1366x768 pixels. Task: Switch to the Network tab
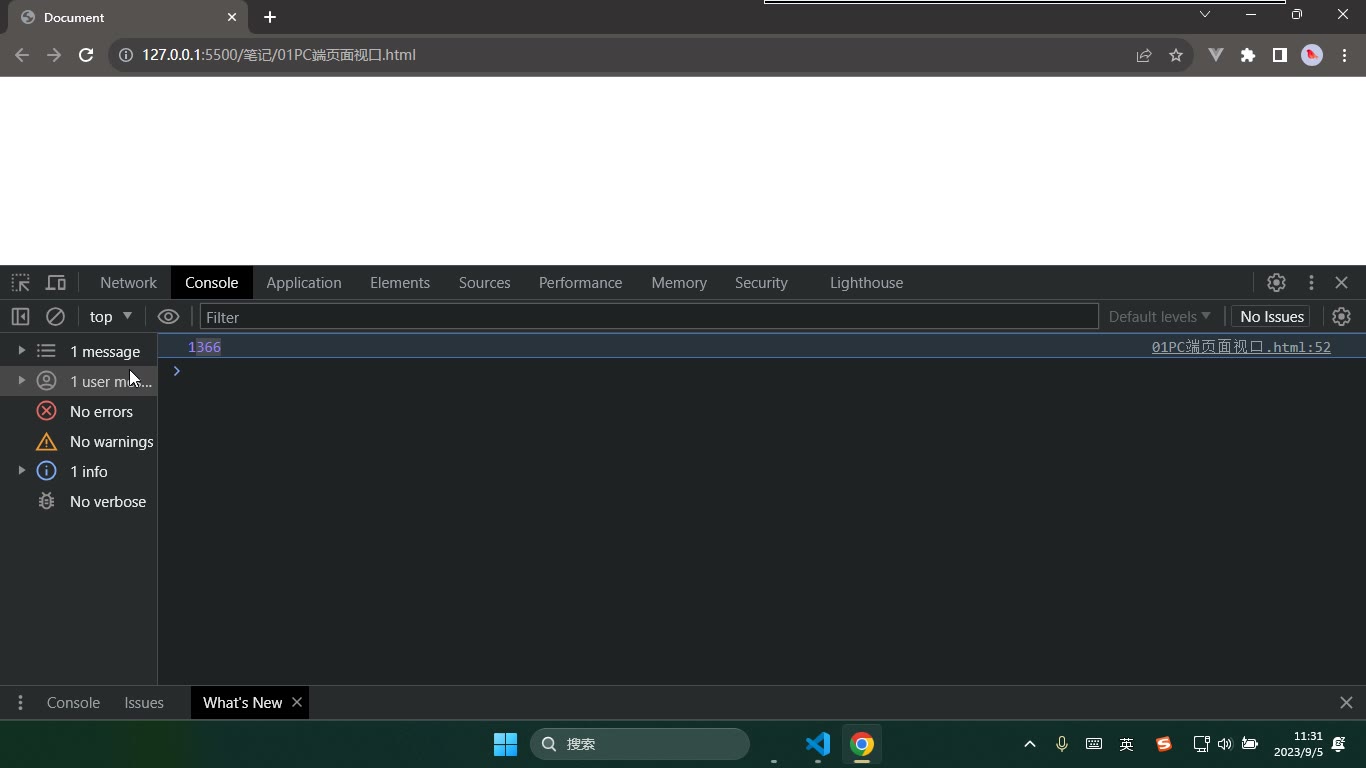pyautogui.click(x=128, y=283)
